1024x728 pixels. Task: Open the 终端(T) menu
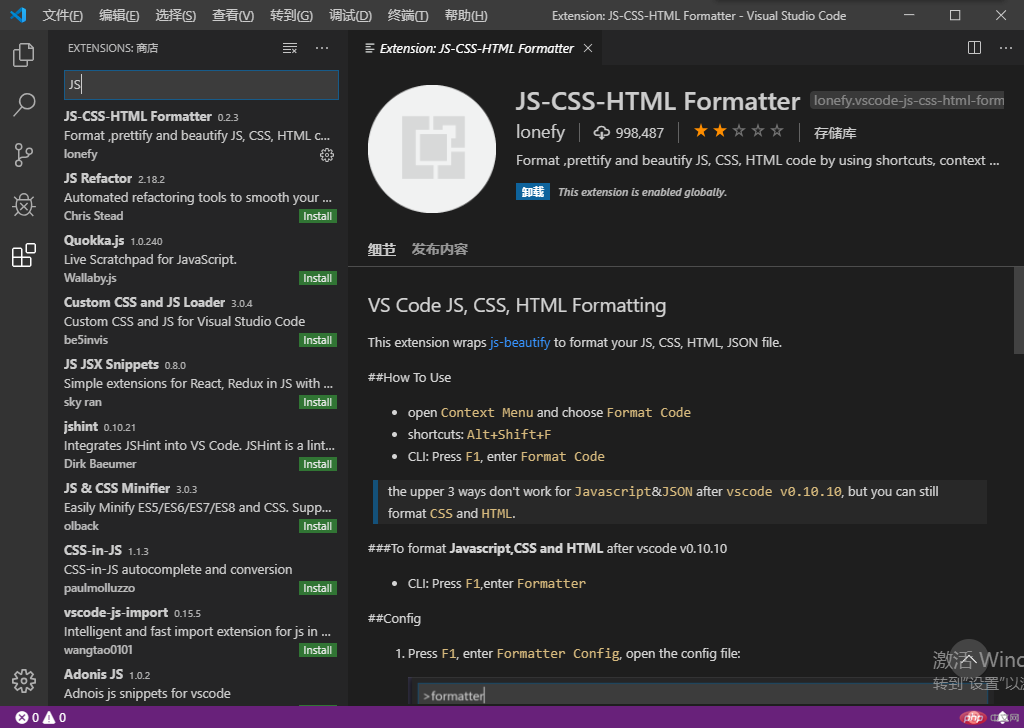tap(408, 16)
